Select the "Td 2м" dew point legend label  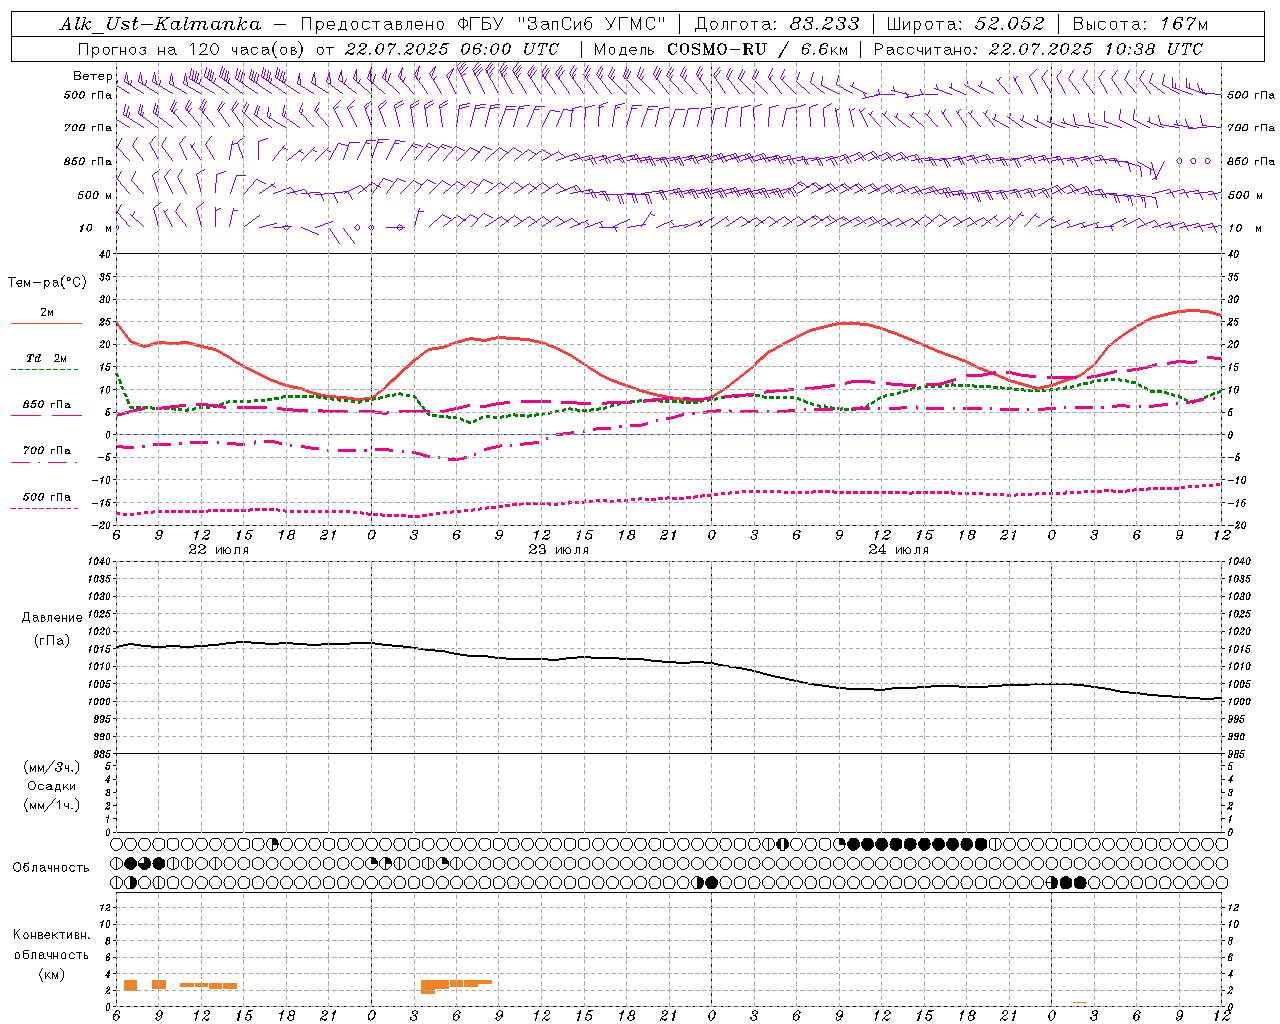pos(46,358)
